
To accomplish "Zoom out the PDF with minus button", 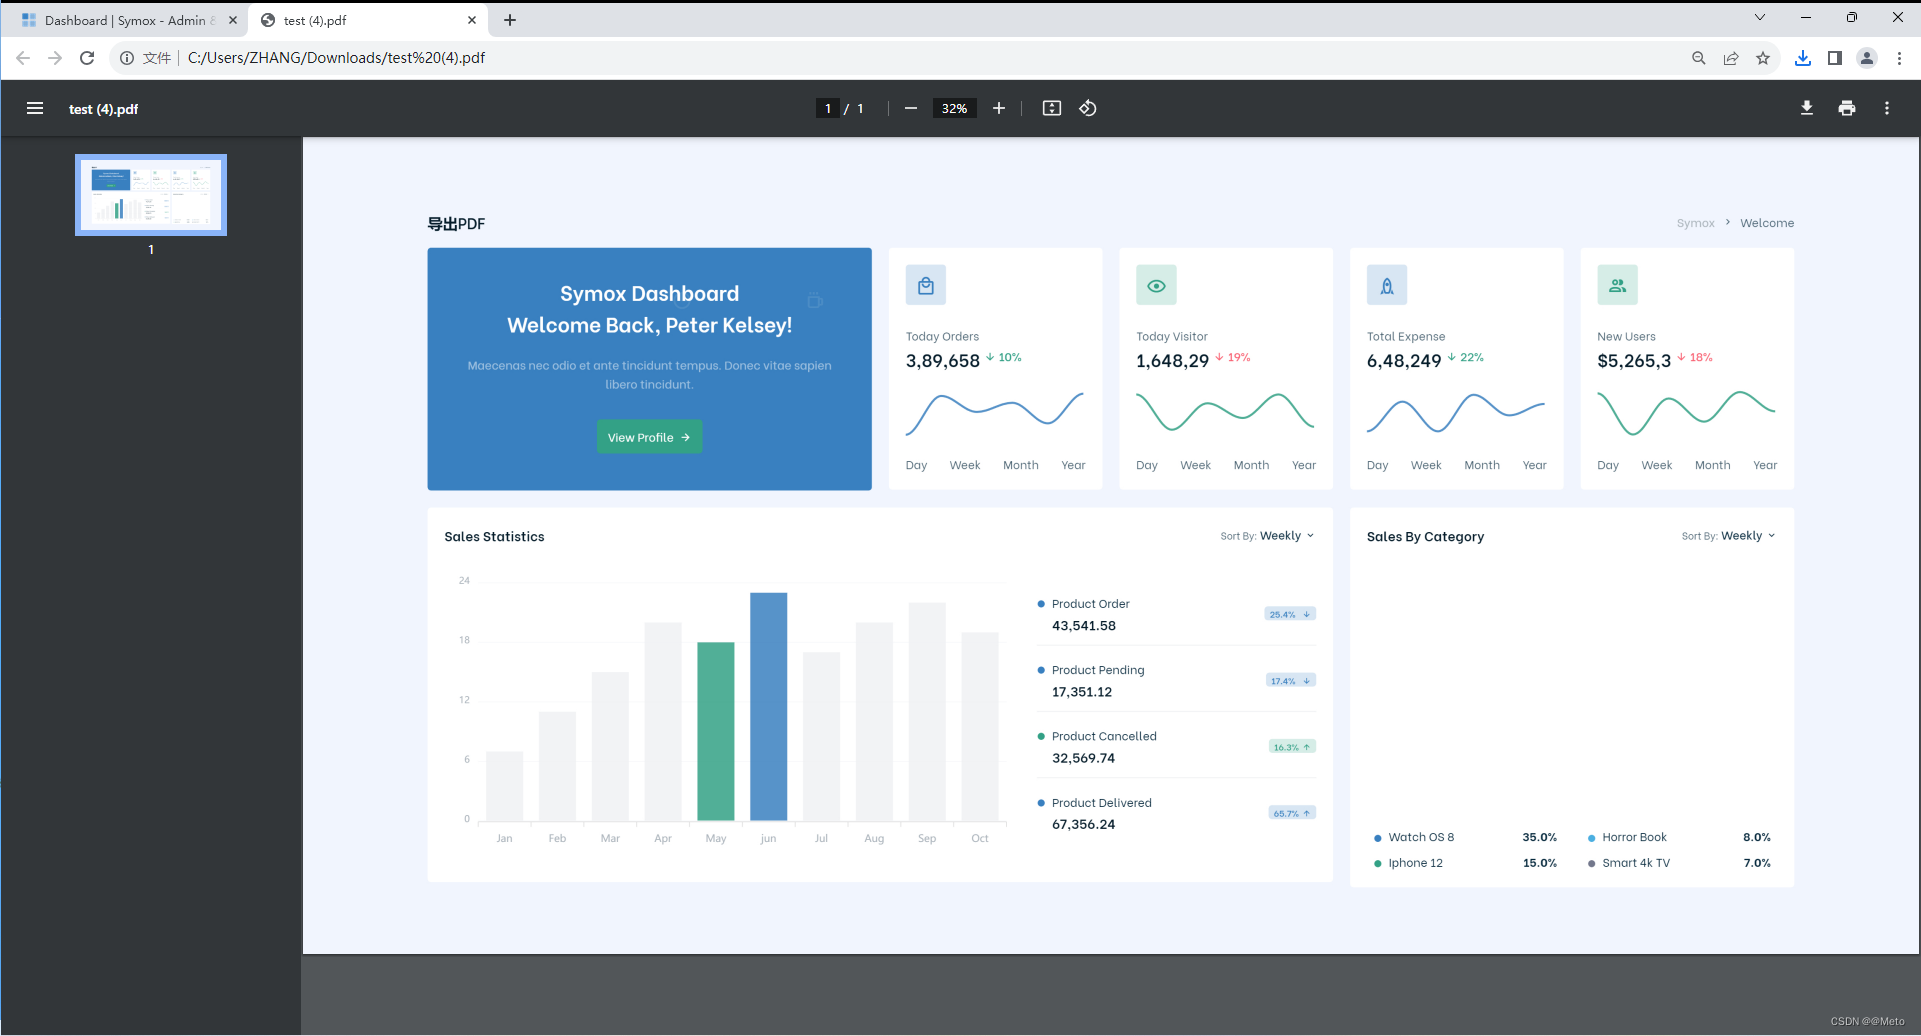I will click(x=911, y=108).
